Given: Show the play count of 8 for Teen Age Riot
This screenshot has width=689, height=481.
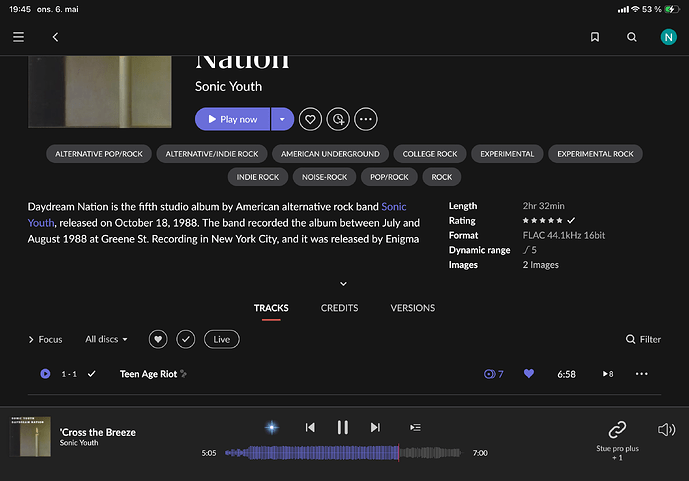Looking at the screenshot, I should tap(608, 374).
